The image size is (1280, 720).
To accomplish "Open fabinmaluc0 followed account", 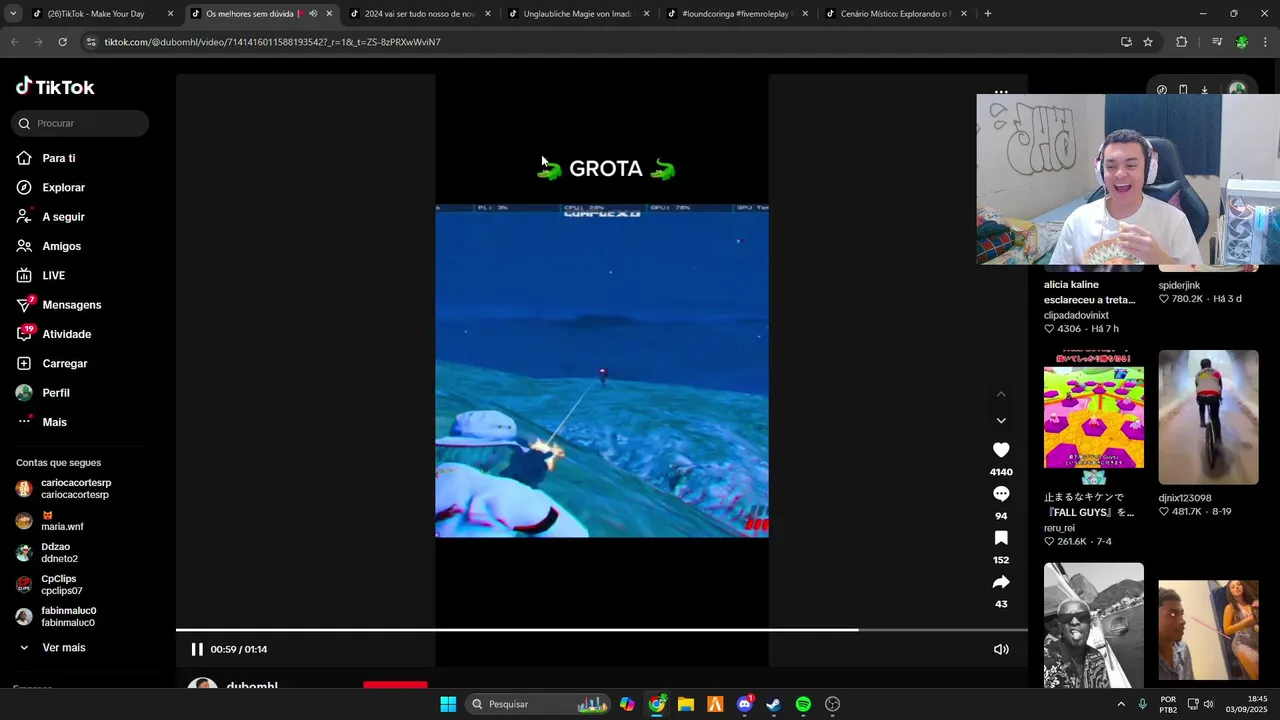I will (x=56, y=617).
